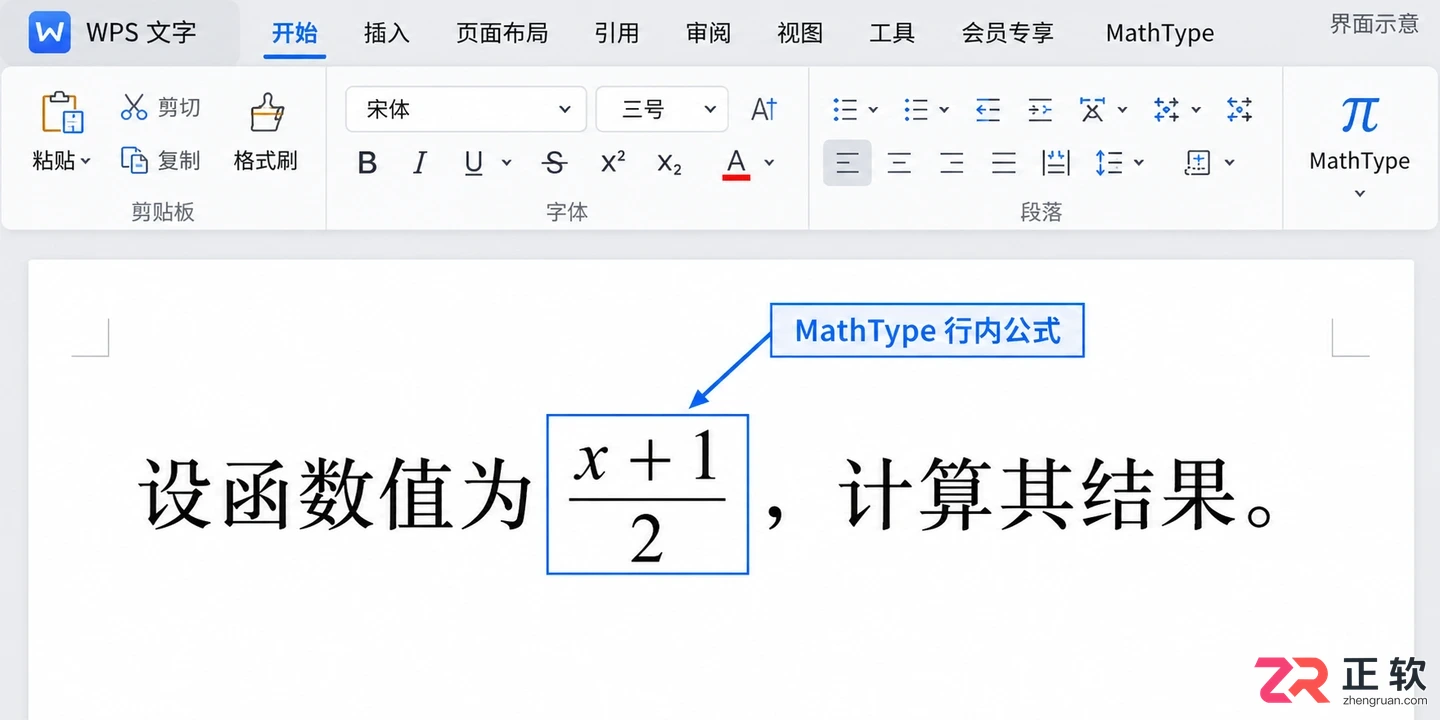Click in text 设函数值为
This screenshot has height=720, width=1440.
336,493
